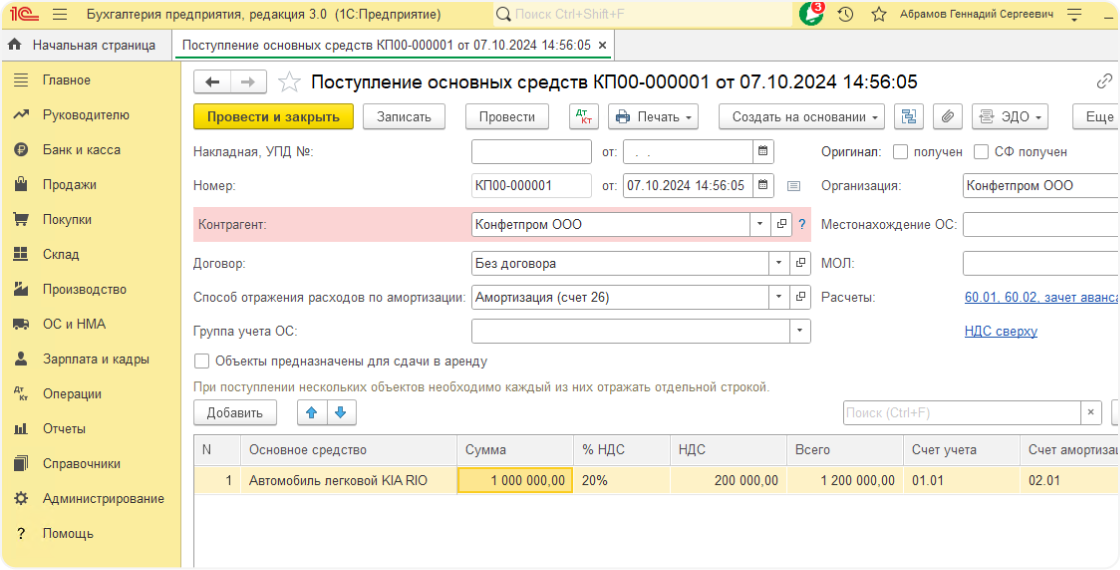Select cell Автомобиль легковой KIA RIO
Viewport: 1120px width, 570px height.
[349, 481]
